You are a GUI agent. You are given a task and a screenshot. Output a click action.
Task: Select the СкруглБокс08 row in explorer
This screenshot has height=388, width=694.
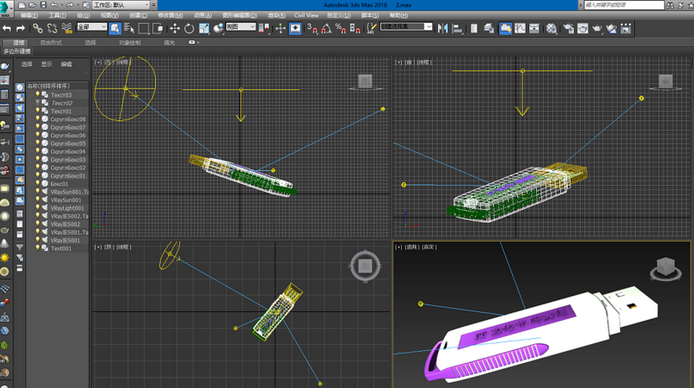pos(58,119)
